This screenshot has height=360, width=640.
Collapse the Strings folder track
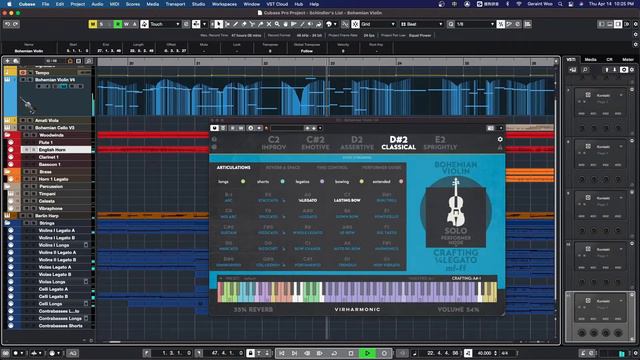tap(7, 223)
